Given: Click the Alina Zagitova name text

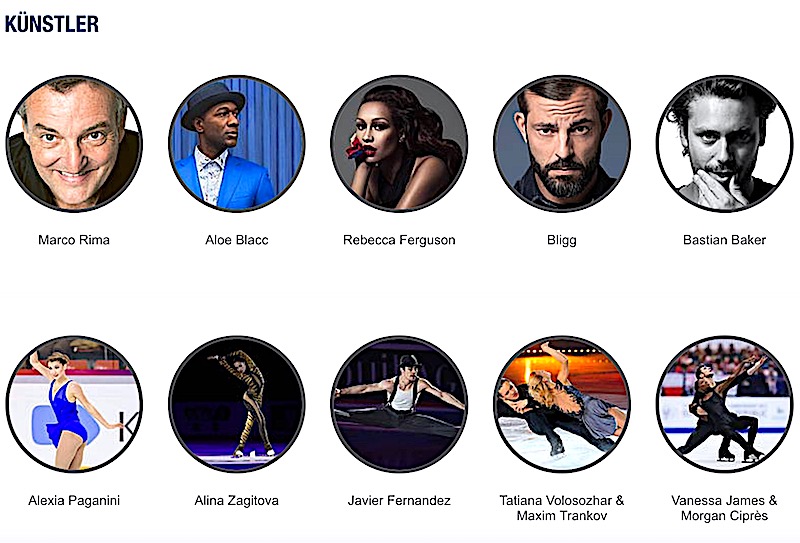Looking at the screenshot, I should pyautogui.click(x=237, y=500).
